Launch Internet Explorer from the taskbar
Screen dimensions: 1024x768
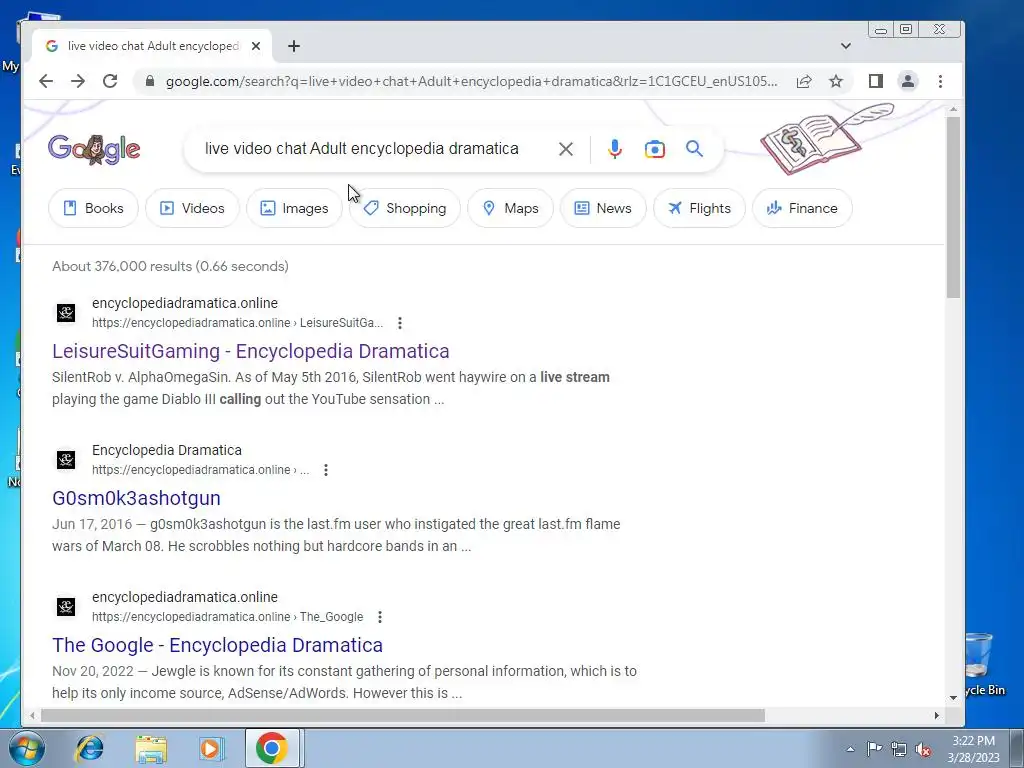click(89, 748)
